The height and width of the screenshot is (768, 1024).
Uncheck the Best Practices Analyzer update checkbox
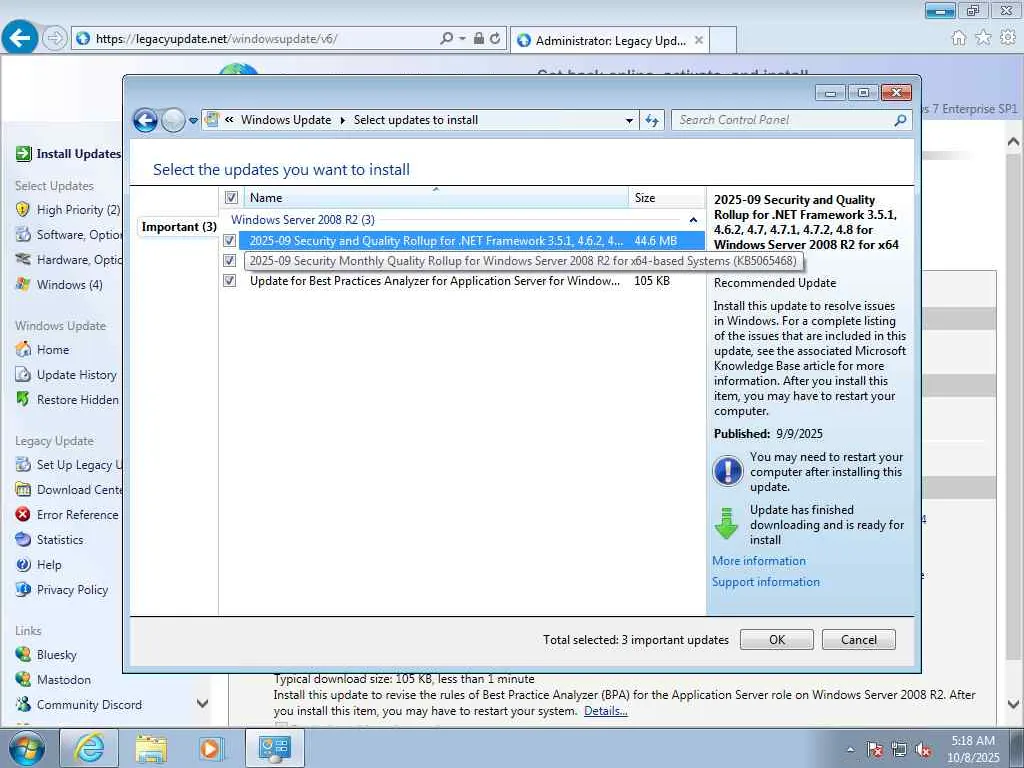[229, 281]
